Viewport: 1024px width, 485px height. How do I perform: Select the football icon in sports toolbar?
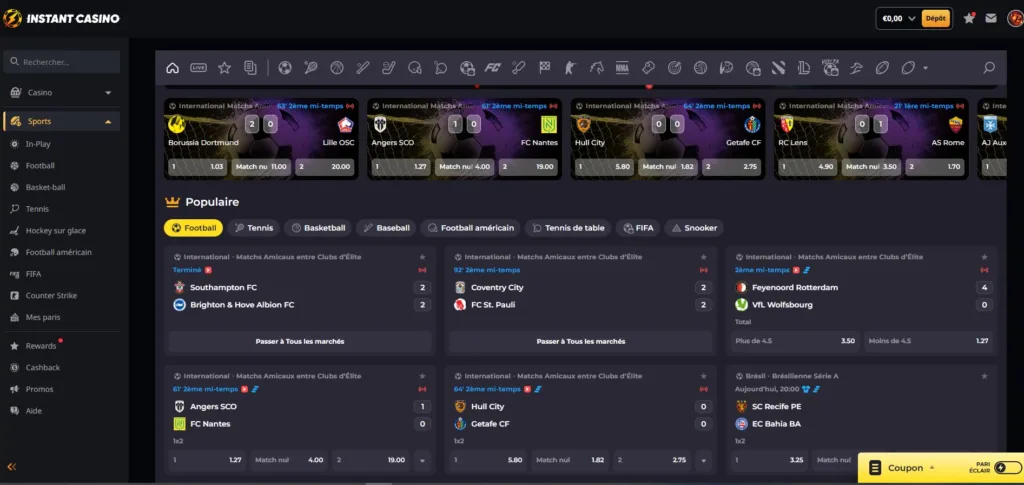click(285, 67)
